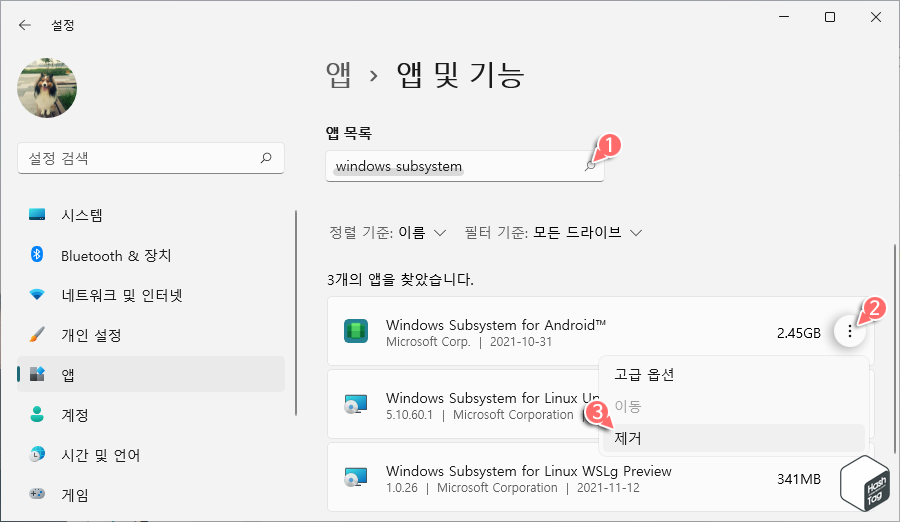Click the 341MB size value
The height and width of the screenshot is (522, 900).
[799, 479]
